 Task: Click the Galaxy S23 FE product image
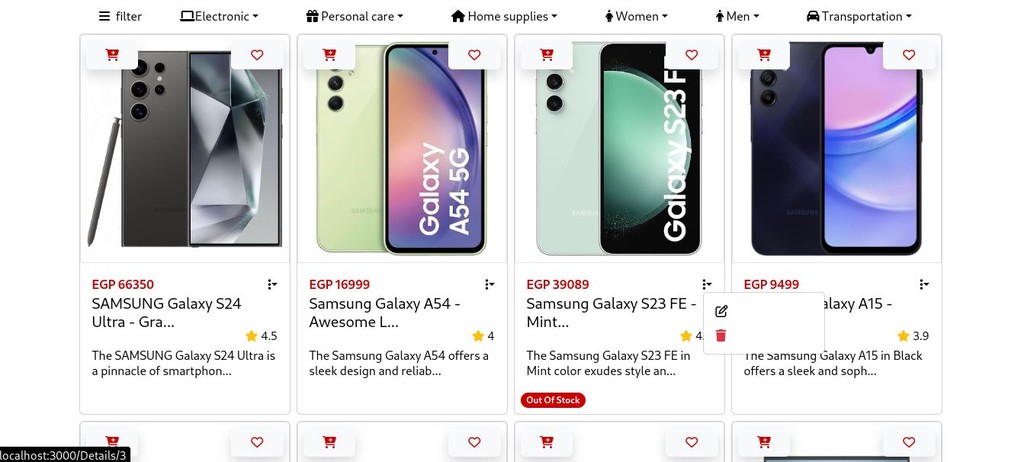pos(619,149)
